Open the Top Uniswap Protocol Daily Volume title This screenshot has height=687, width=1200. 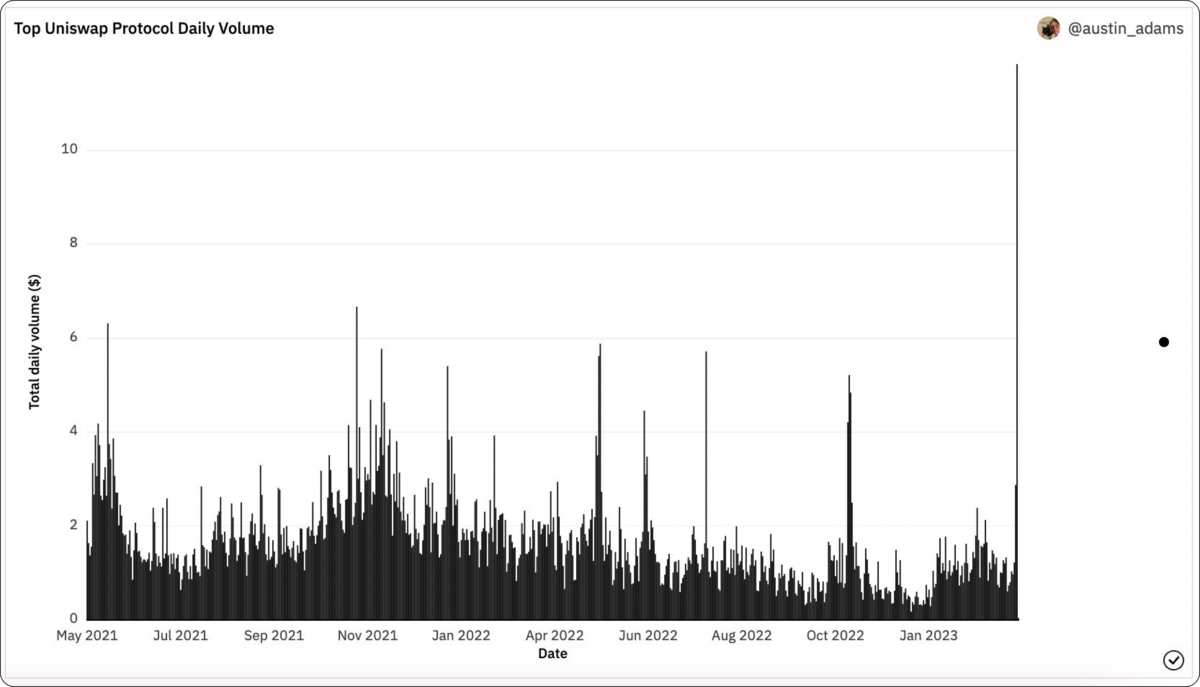pyautogui.click(x=144, y=29)
